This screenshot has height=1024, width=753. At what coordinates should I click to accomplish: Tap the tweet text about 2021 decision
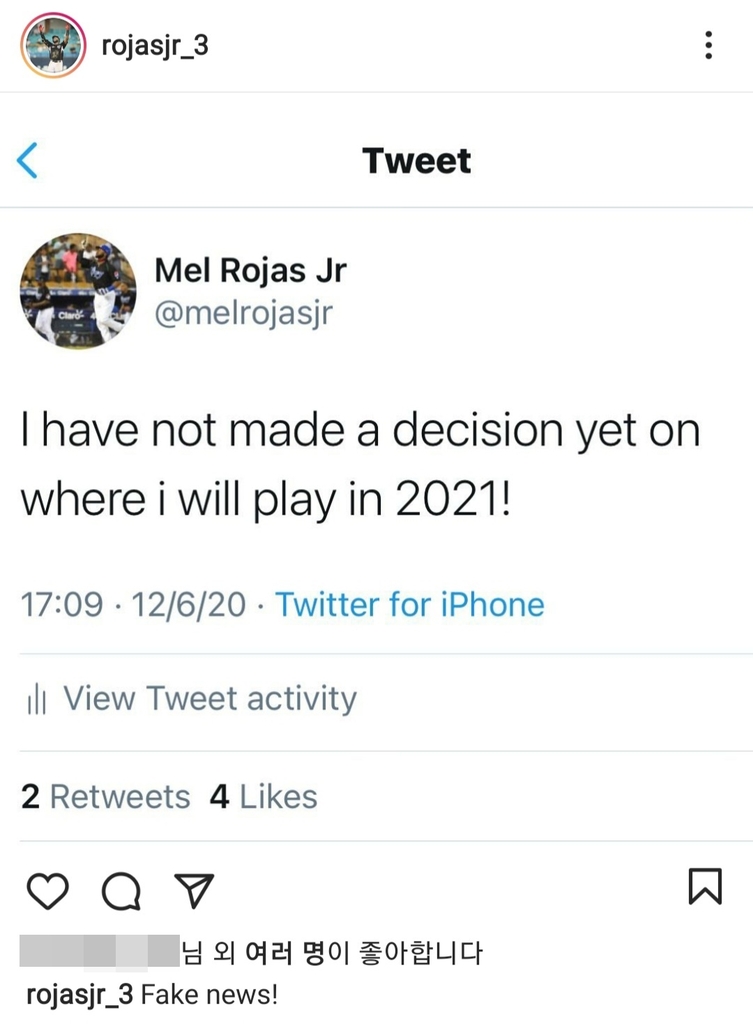(x=360, y=464)
